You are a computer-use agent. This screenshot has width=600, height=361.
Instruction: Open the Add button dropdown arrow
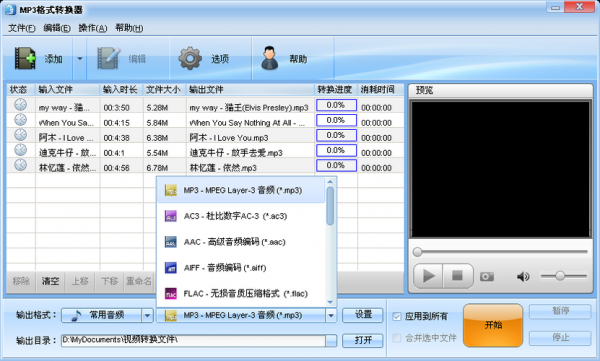(x=80, y=59)
